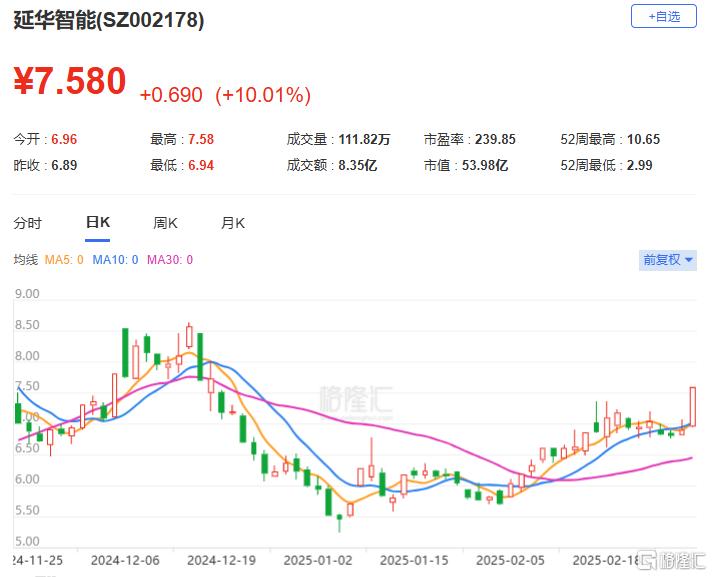Click the 2025-01-02 date axis label
The width and height of the screenshot is (712, 577).
pyautogui.click(x=318, y=561)
